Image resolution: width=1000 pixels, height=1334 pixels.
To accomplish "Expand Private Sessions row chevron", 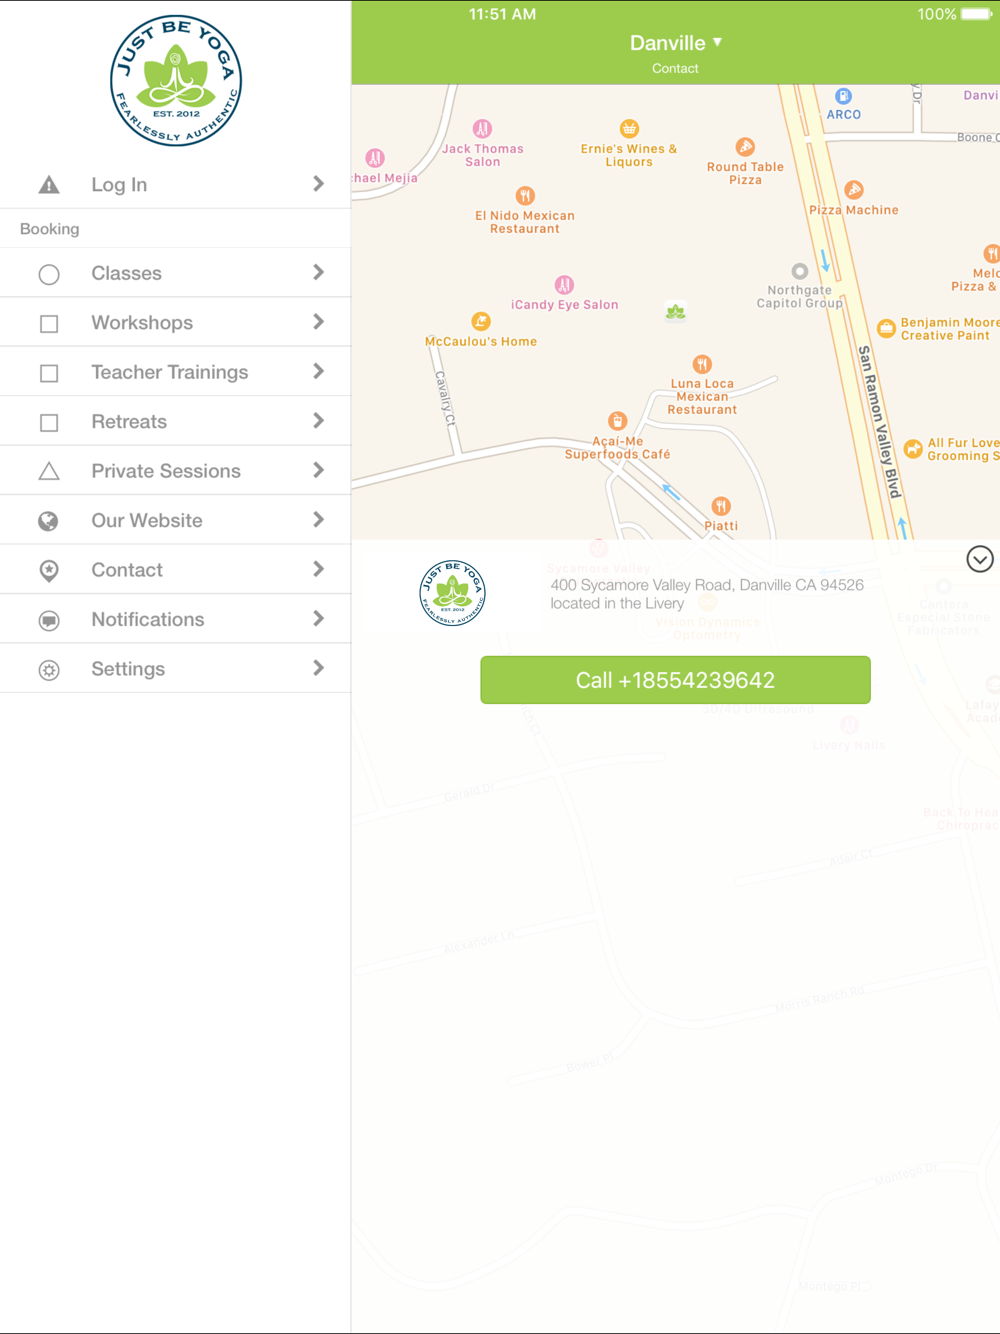I will [318, 470].
